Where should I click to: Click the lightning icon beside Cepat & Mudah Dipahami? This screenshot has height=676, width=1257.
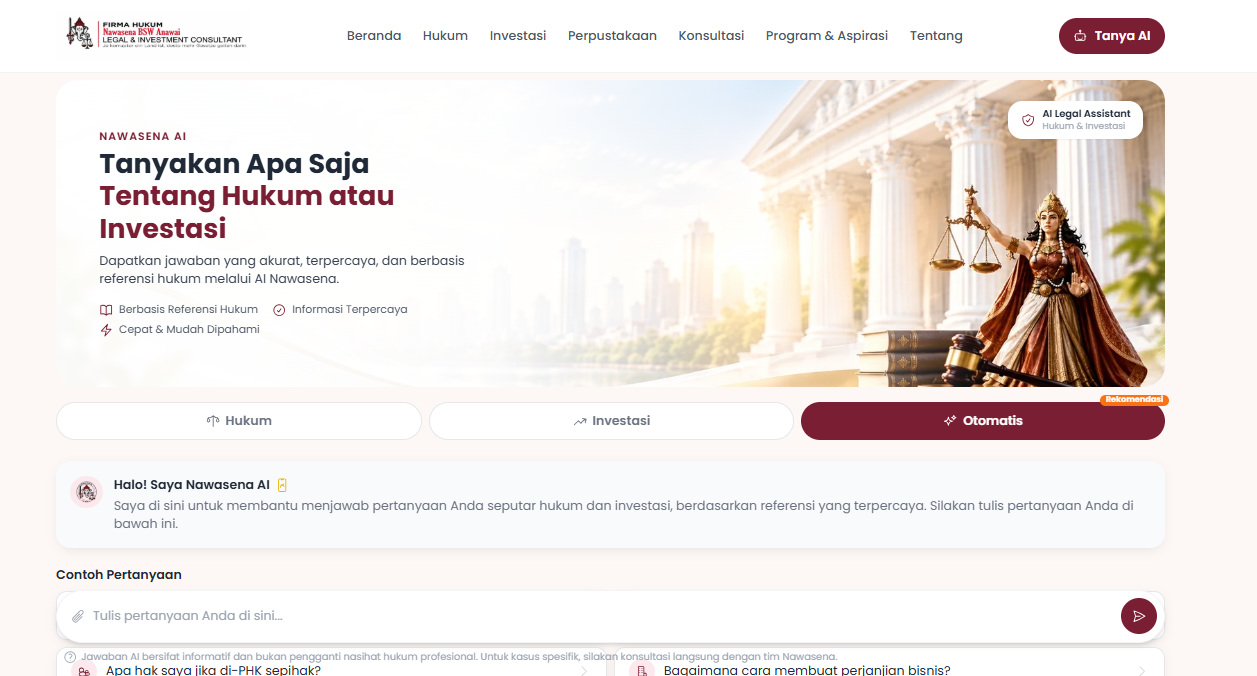point(106,330)
